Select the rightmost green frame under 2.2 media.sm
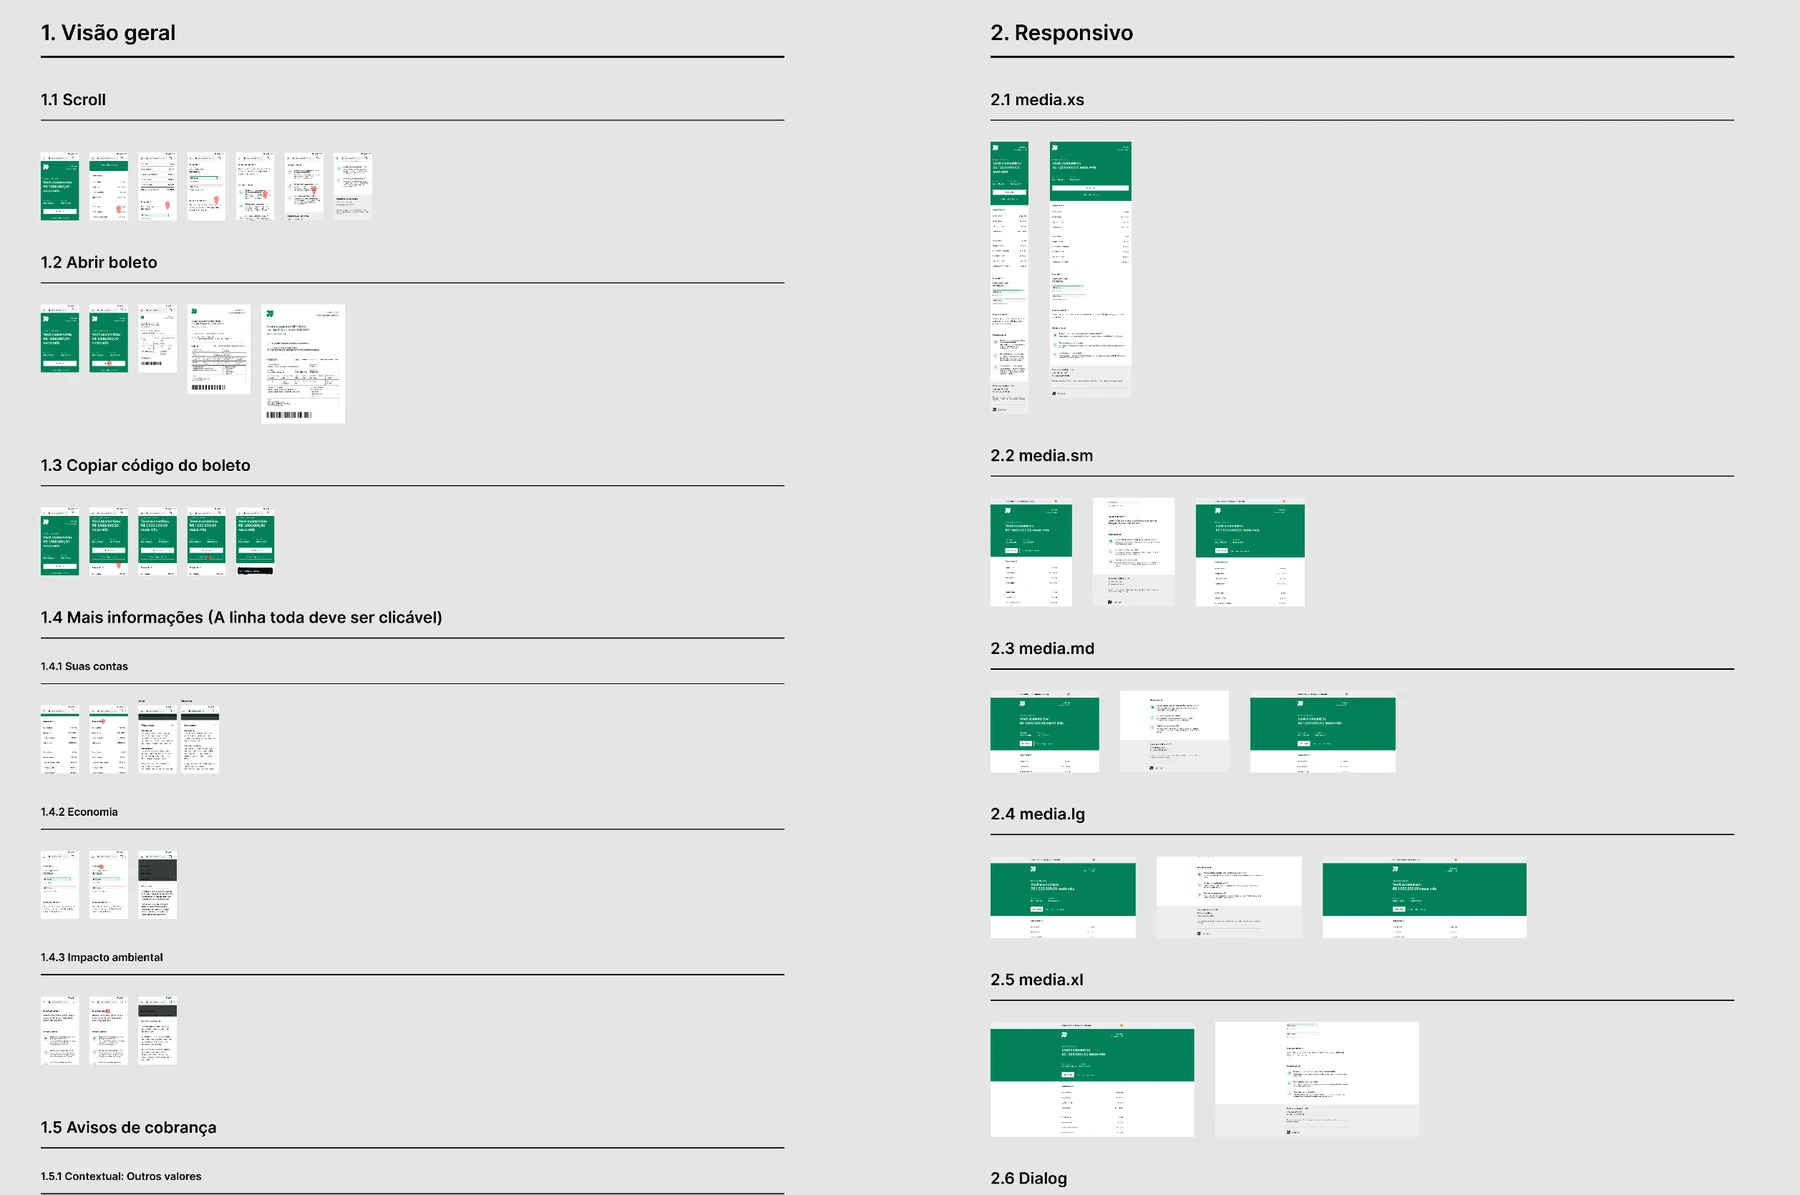 pyautogui.click(x=1250, y=552)
